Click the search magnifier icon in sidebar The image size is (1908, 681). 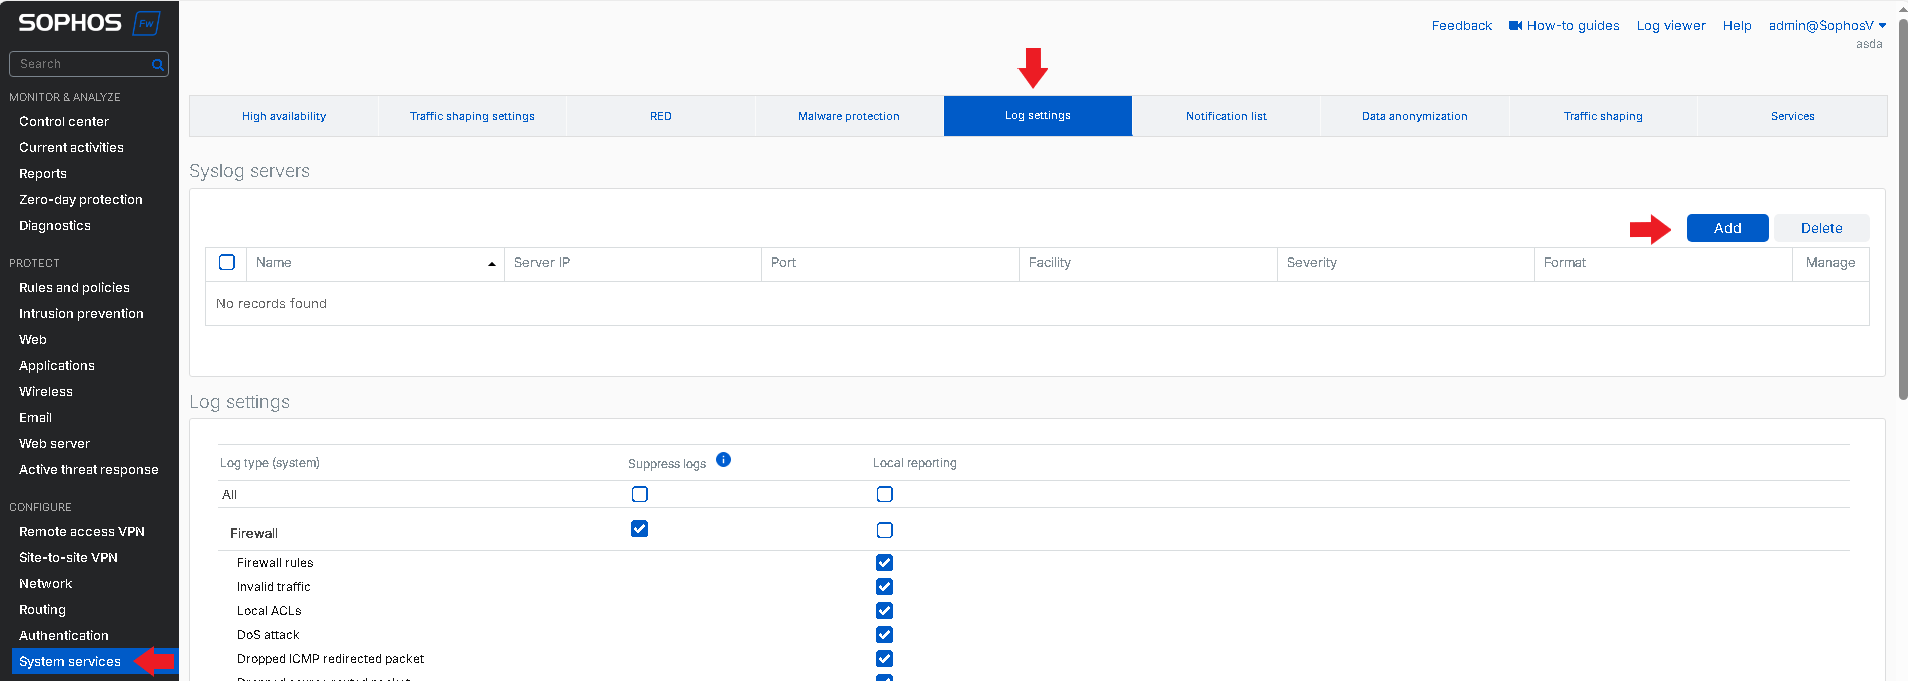157,64
